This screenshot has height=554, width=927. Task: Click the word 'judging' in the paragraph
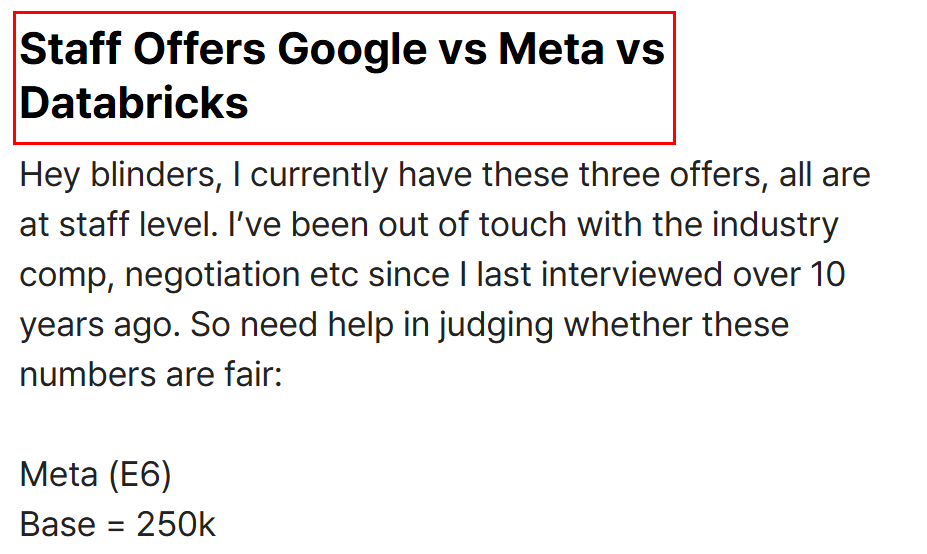(x=495, y=327)
